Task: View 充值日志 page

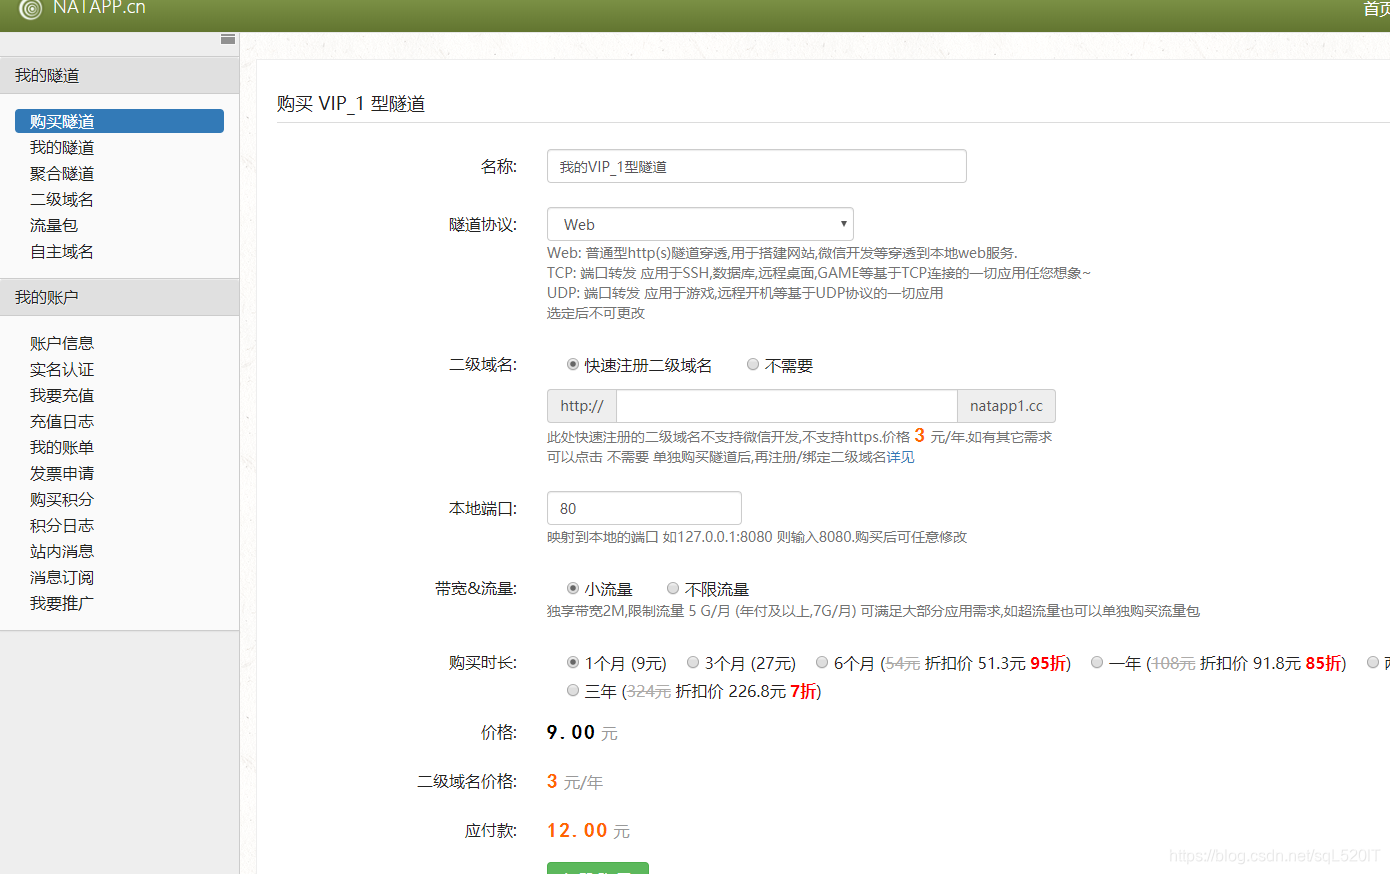Action: pyautogui.click(x=62, y=421)
